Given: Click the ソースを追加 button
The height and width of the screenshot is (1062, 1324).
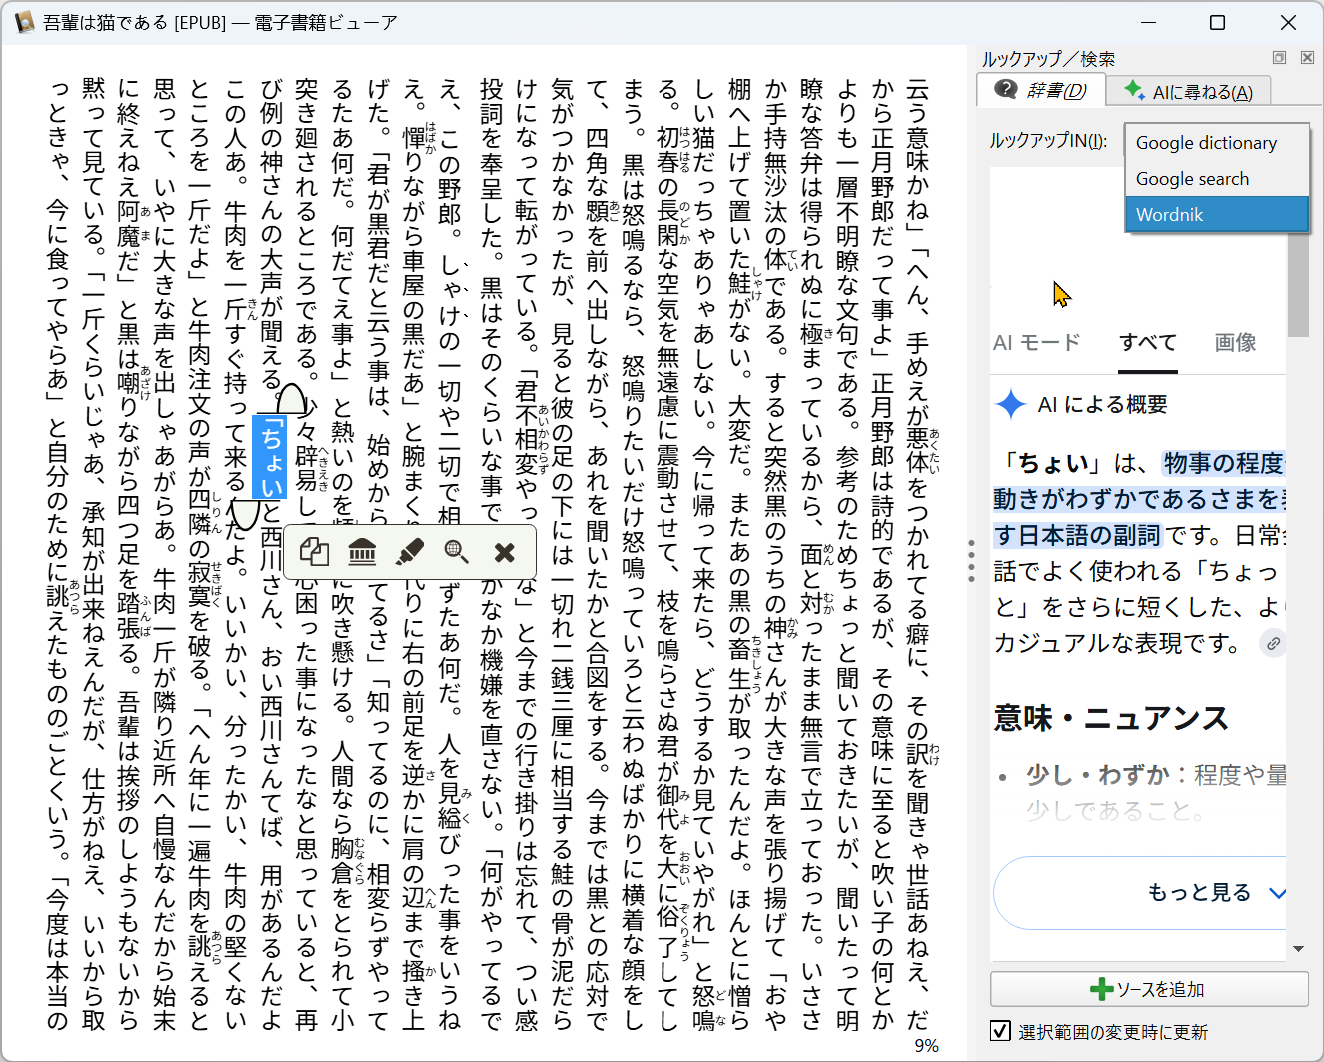Looking at the screenshot, I should tap(1149, 989).
